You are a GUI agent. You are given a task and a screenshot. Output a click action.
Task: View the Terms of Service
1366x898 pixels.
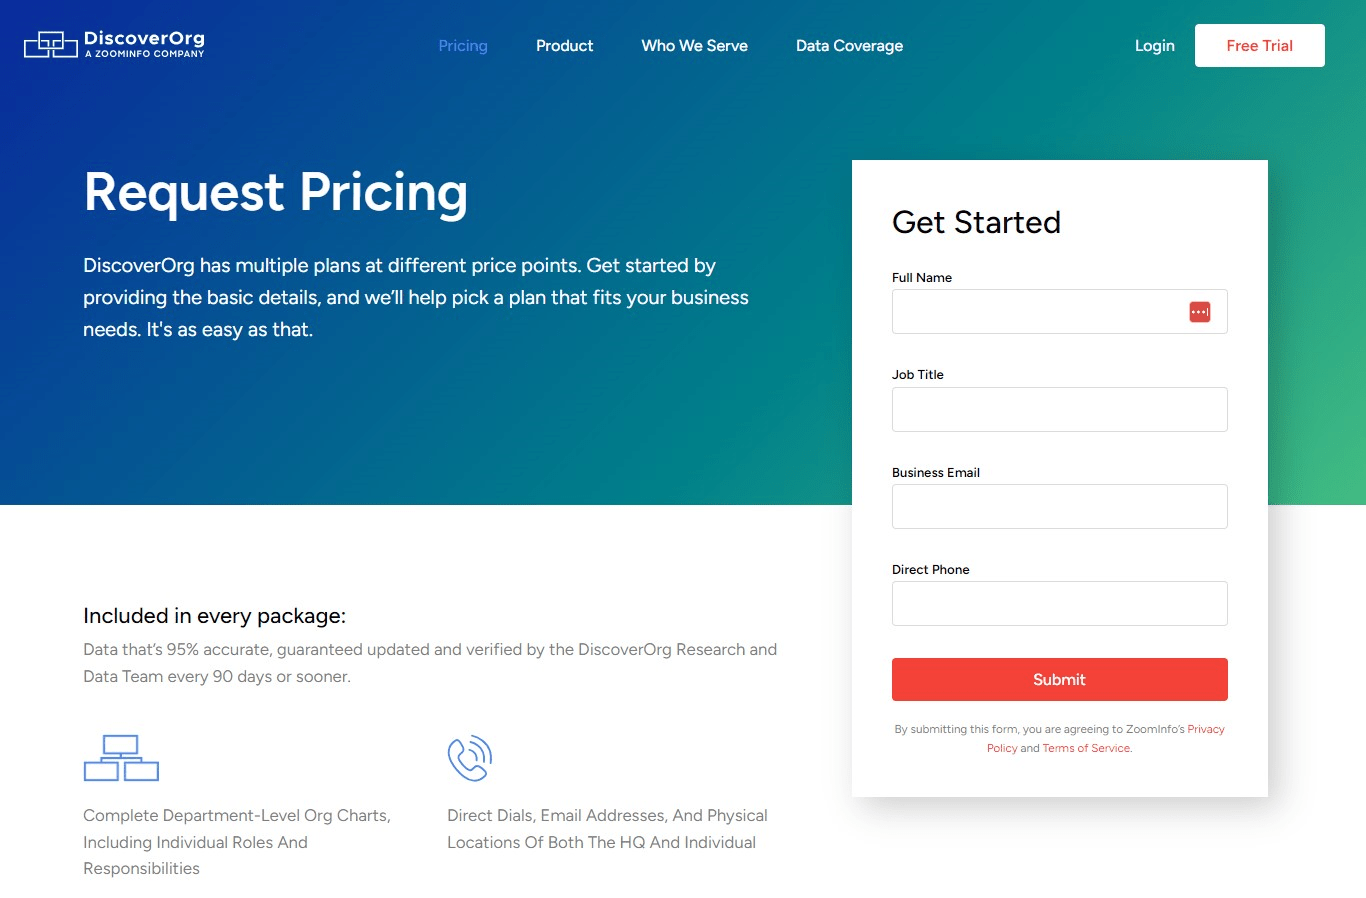(x=1086, y=748)
